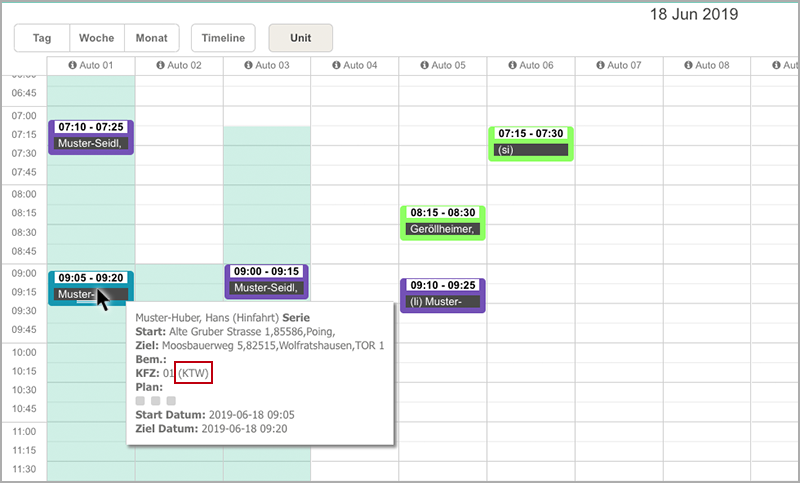
Task: Open the 07:15 - 07:30 green appointment
Action: pos(530,142)
